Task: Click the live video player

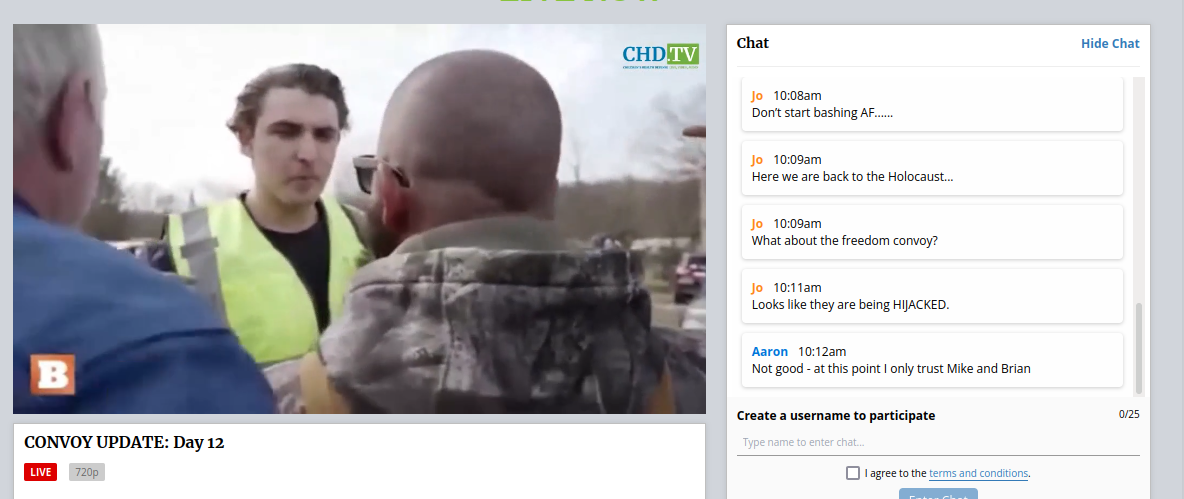Action: (x=359, y=219)
